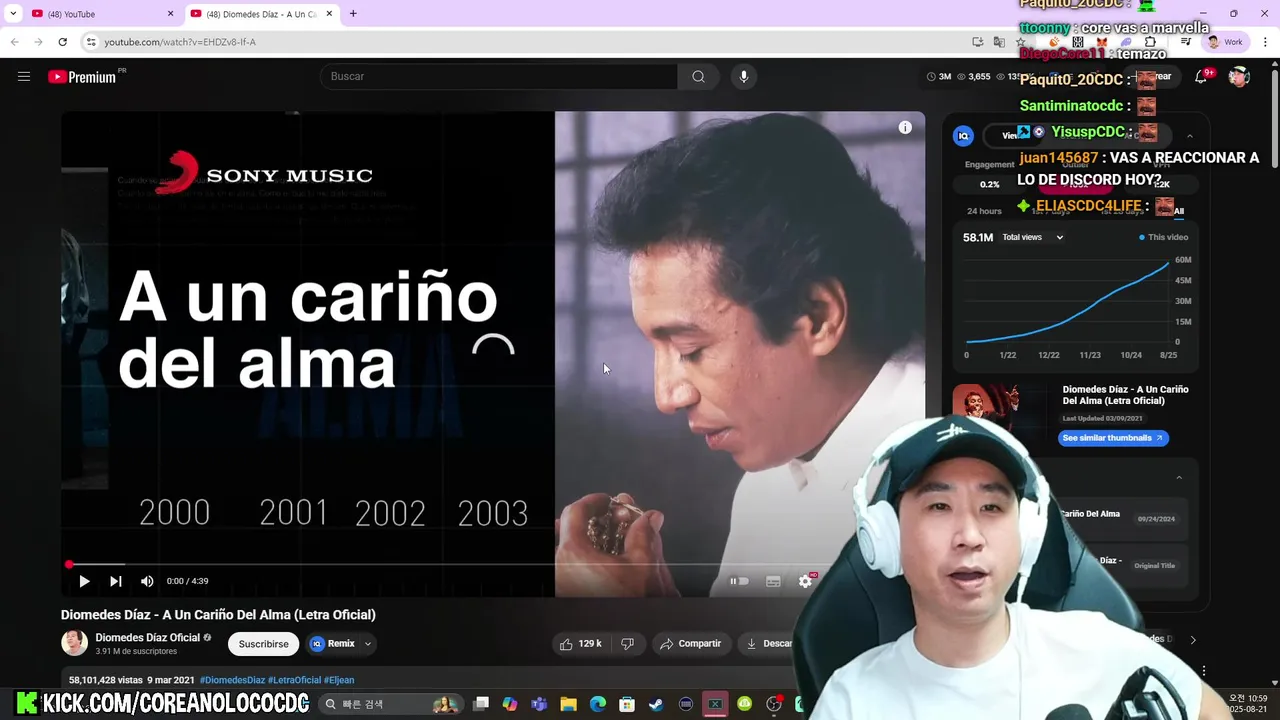
Task: Play the video
Action: (84, 581)
